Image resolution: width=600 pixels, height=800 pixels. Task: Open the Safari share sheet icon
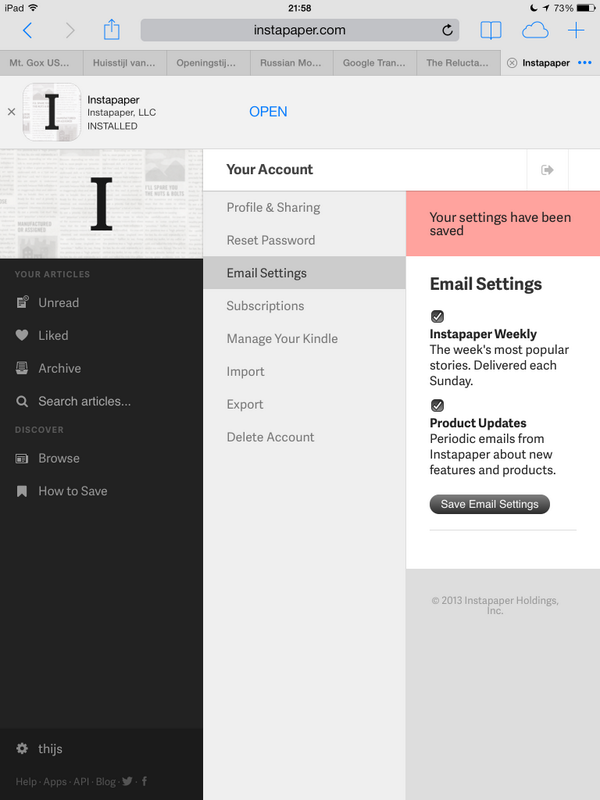point(112,30)
